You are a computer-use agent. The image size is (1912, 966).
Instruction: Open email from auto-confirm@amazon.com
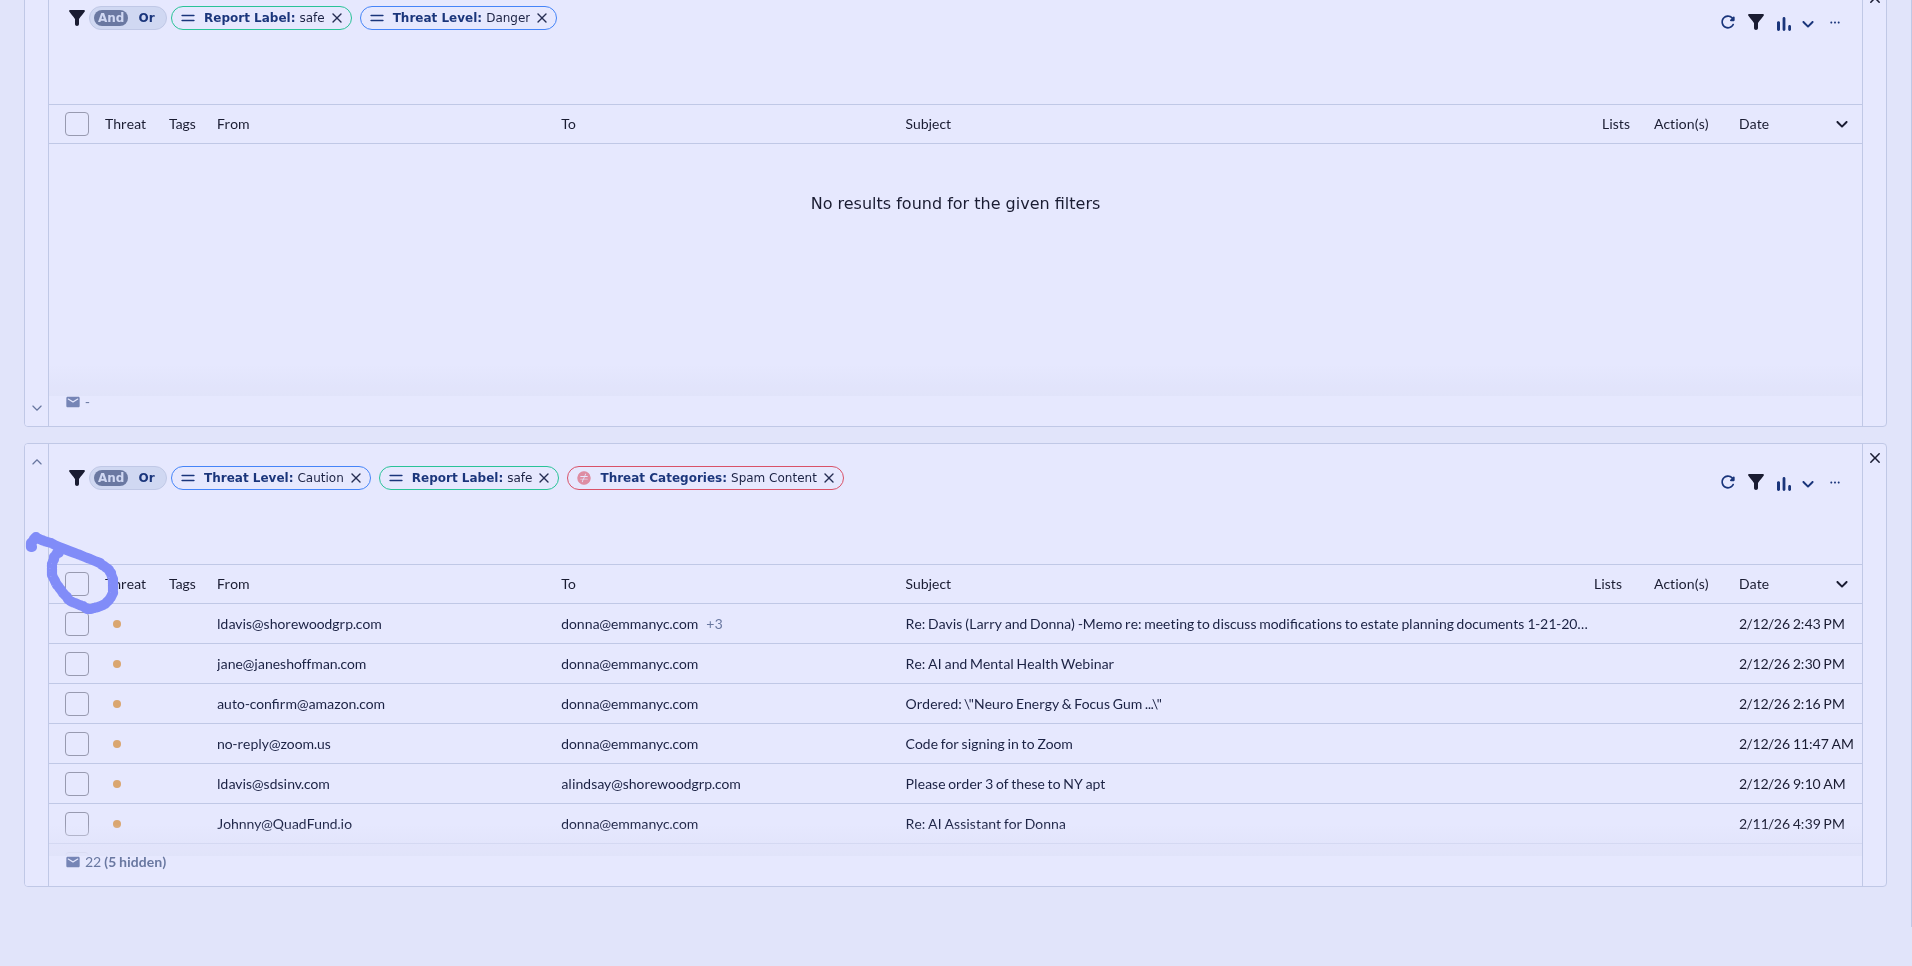point(300,704)
